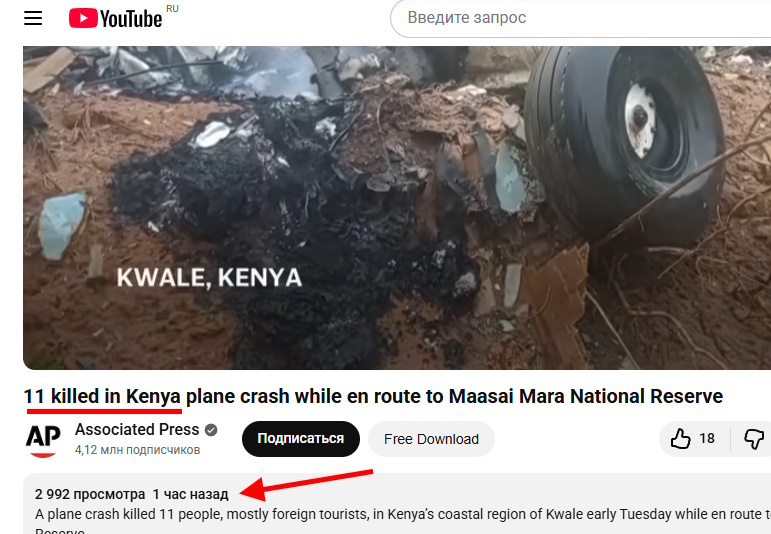Image resolution: width=771 pixels, height=534 pixels.
Task: Click the '1 час назад' upload time
Action: 190,494
